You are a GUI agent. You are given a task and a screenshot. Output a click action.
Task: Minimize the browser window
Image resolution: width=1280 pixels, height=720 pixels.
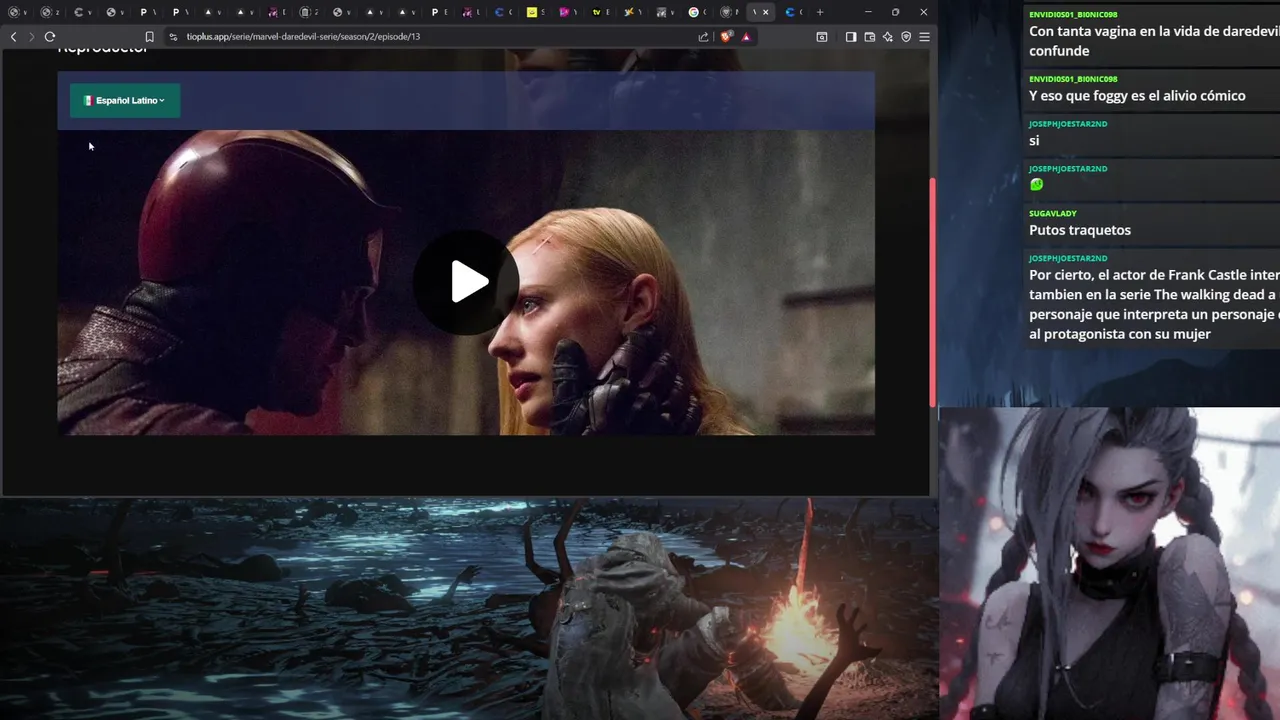(867, 12)
